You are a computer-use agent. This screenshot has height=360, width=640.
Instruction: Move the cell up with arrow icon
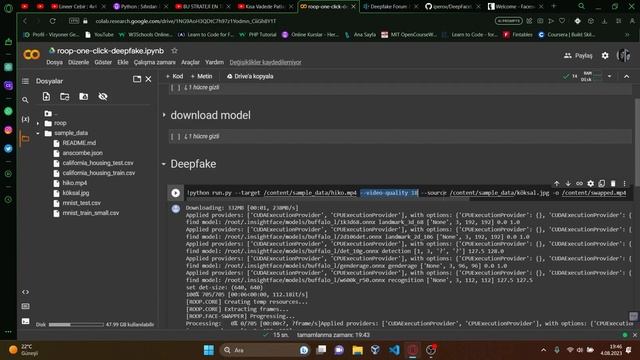click(557, 184)
